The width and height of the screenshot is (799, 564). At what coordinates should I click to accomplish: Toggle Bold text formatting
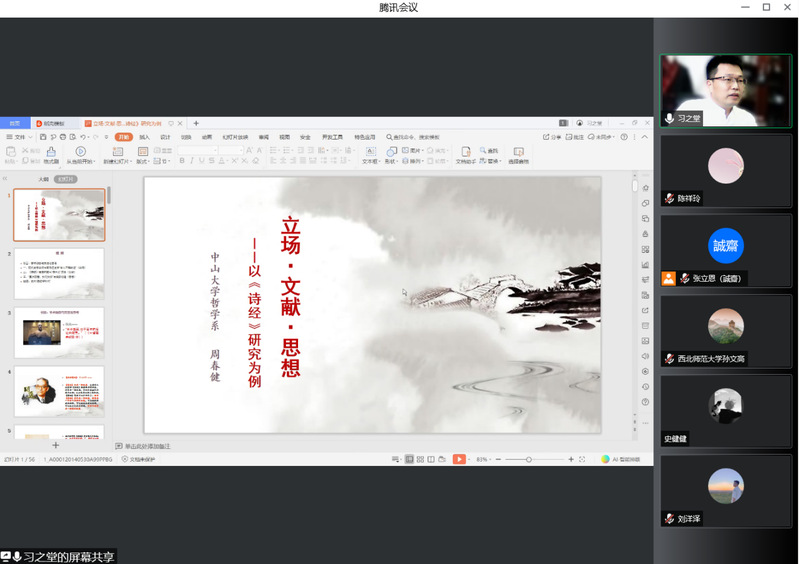[x=182, y=161]
